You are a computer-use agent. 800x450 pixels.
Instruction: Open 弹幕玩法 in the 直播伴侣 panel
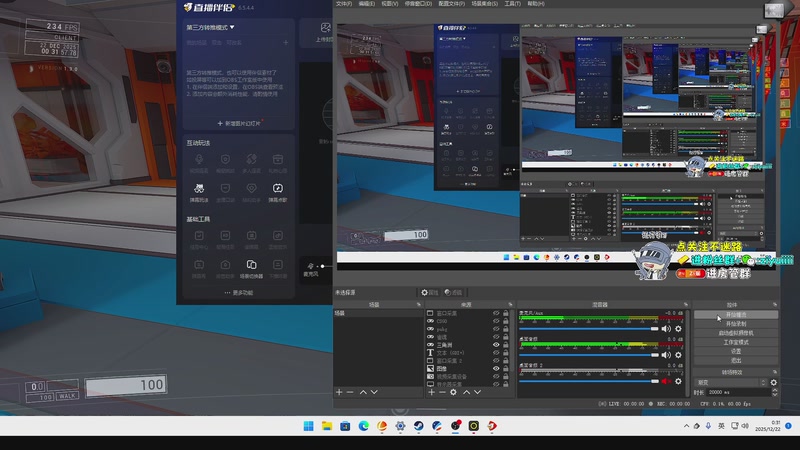[199, 192]
